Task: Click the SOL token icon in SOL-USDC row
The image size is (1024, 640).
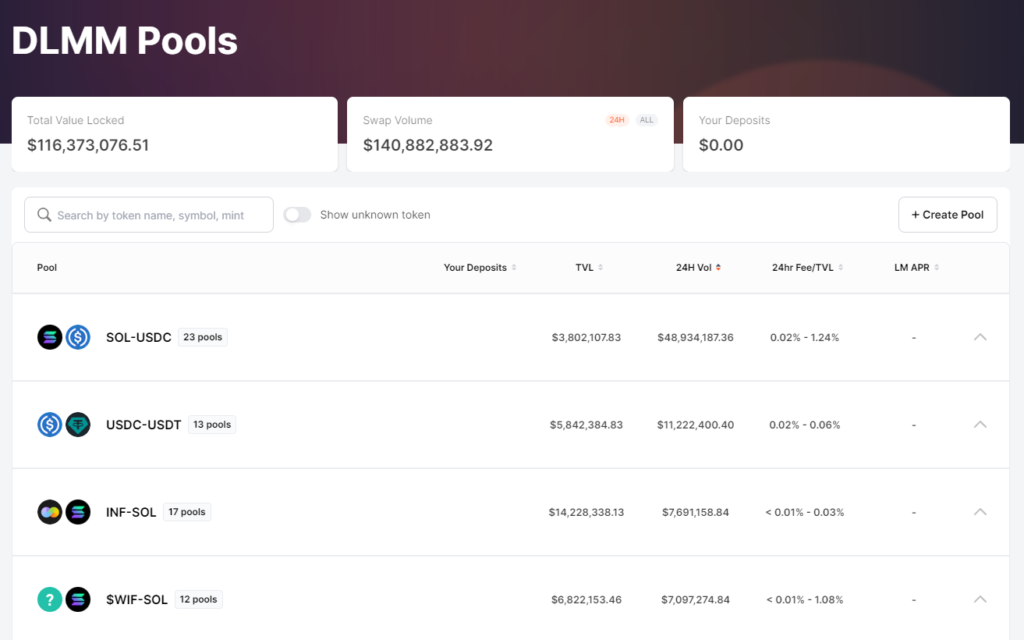Action: (50, 337)
